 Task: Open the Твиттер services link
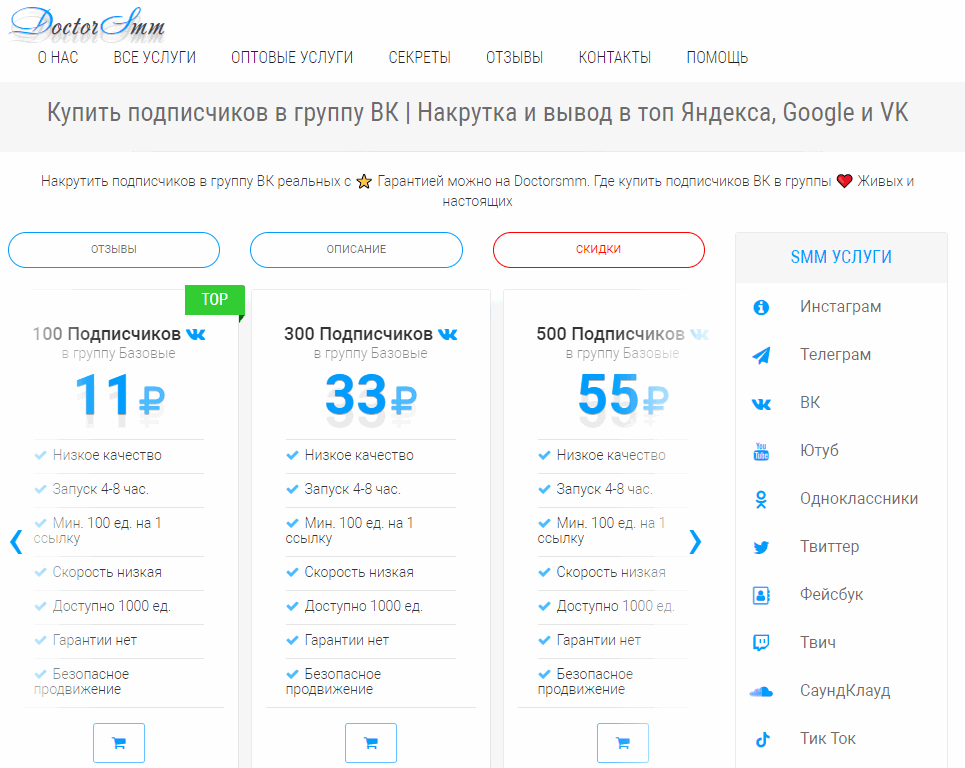829,546
